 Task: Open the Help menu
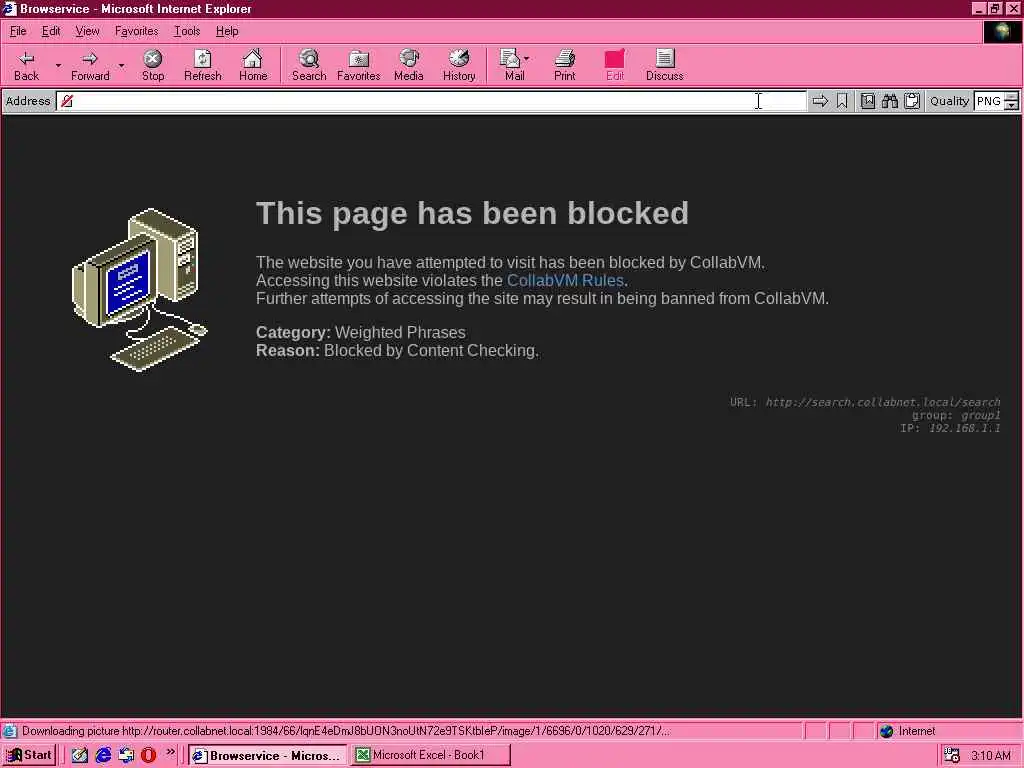[x=227, y=31]
